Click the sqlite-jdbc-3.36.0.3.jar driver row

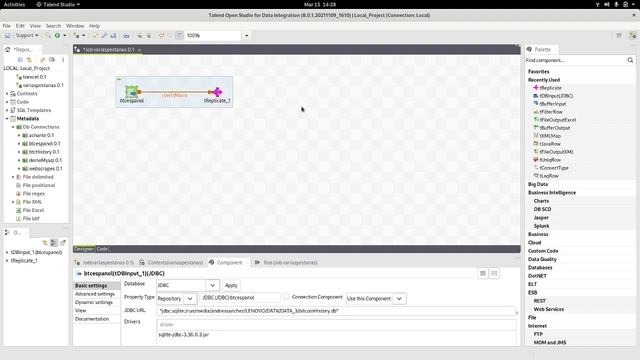click(336, 335)
